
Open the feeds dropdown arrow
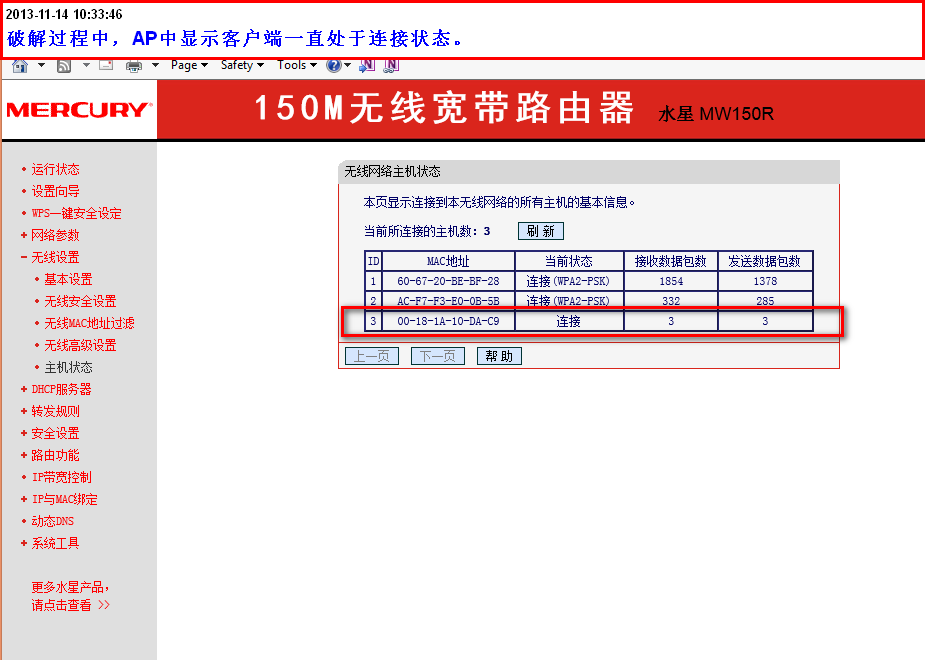(86, 65)
